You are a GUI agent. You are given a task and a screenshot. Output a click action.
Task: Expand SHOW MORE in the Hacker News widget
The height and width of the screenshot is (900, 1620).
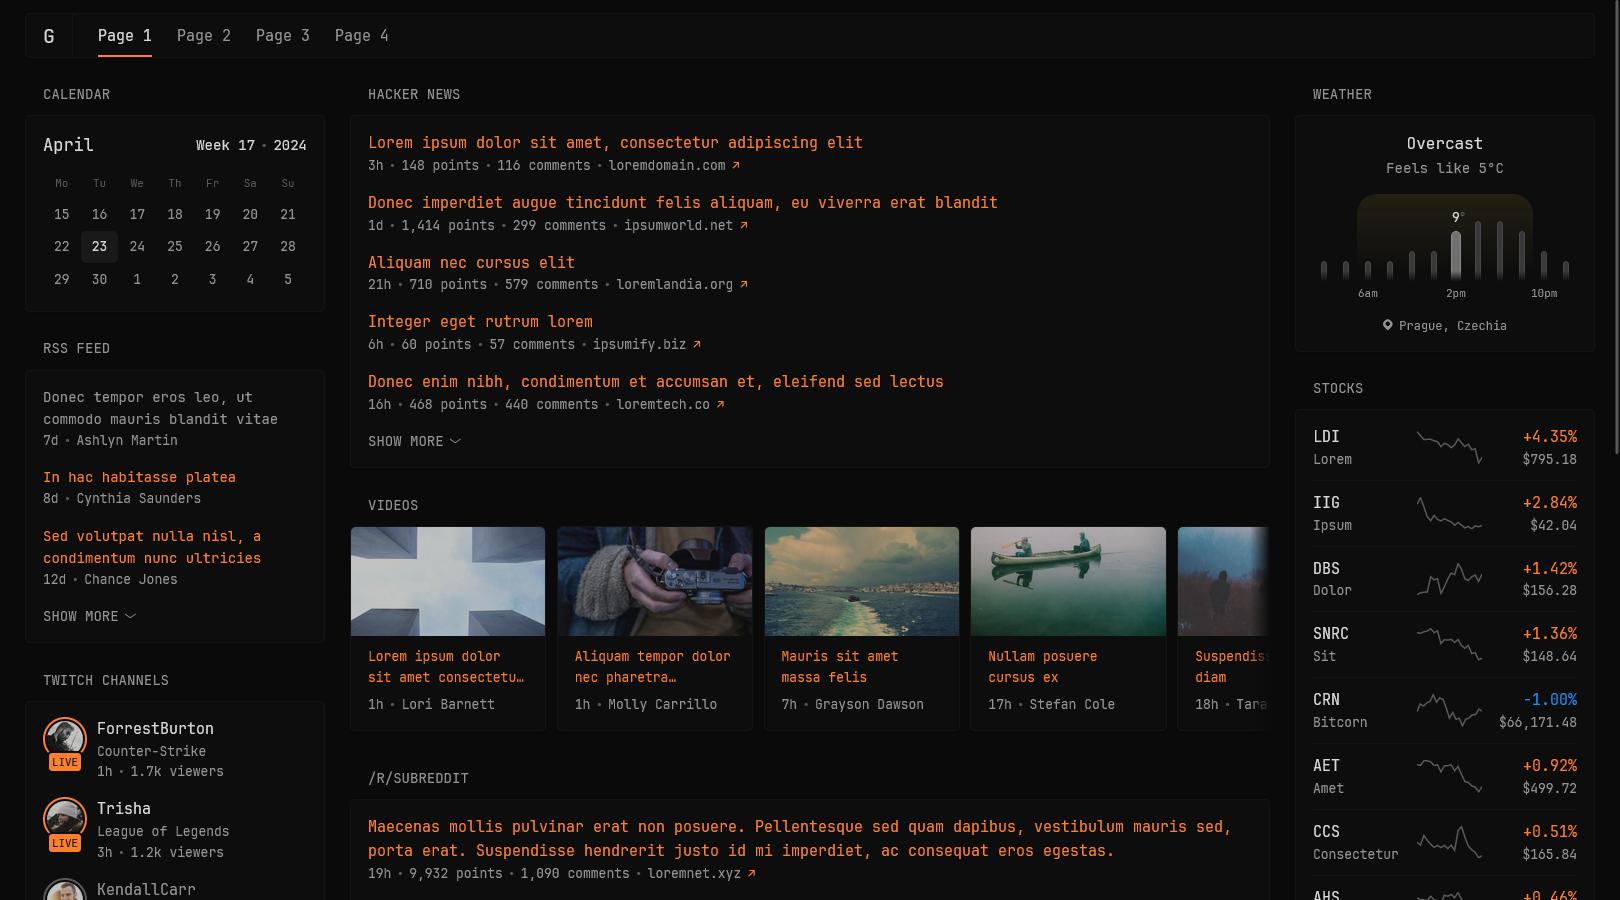[405, 441]
